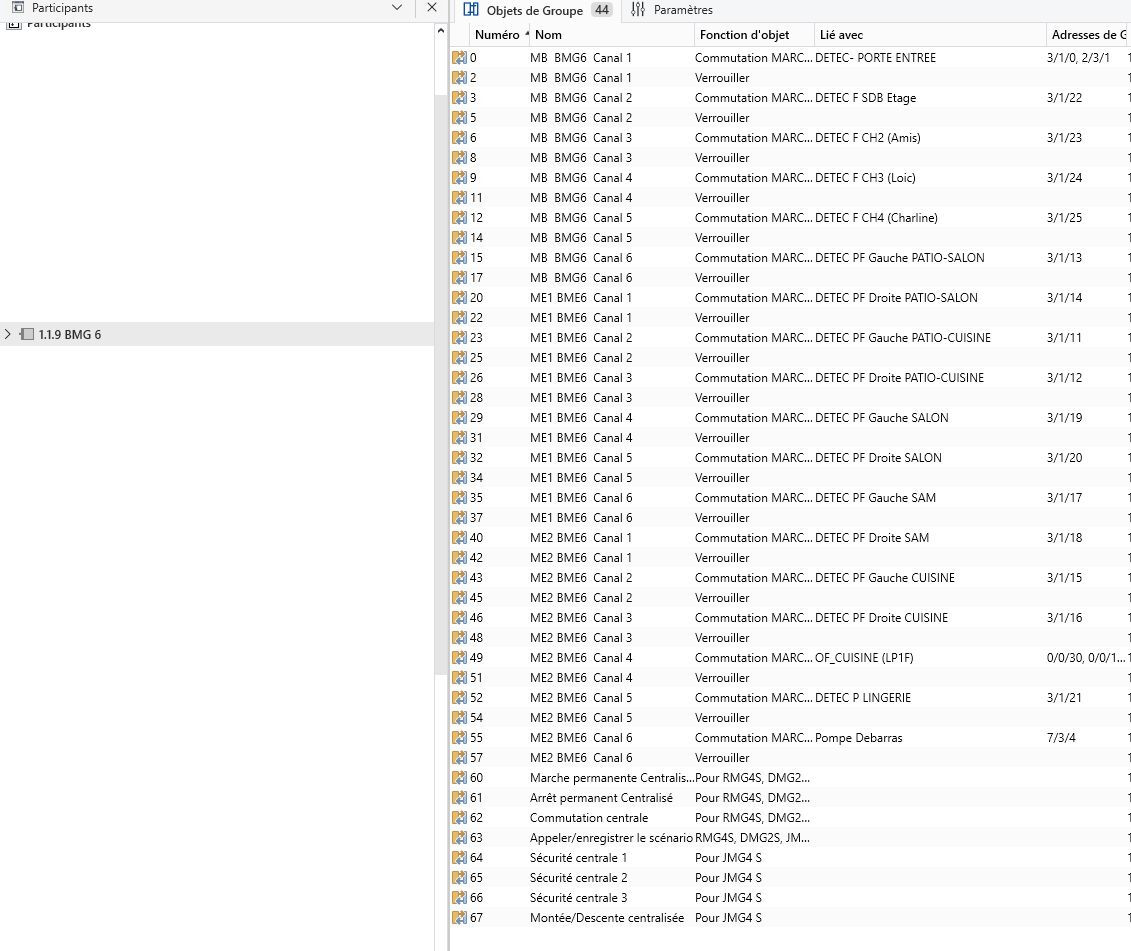Screen dimensions: 1131x951
Task: Select the Montée/Descente centralisée row name
Action: pyautogui.click(x=607, y=918)
